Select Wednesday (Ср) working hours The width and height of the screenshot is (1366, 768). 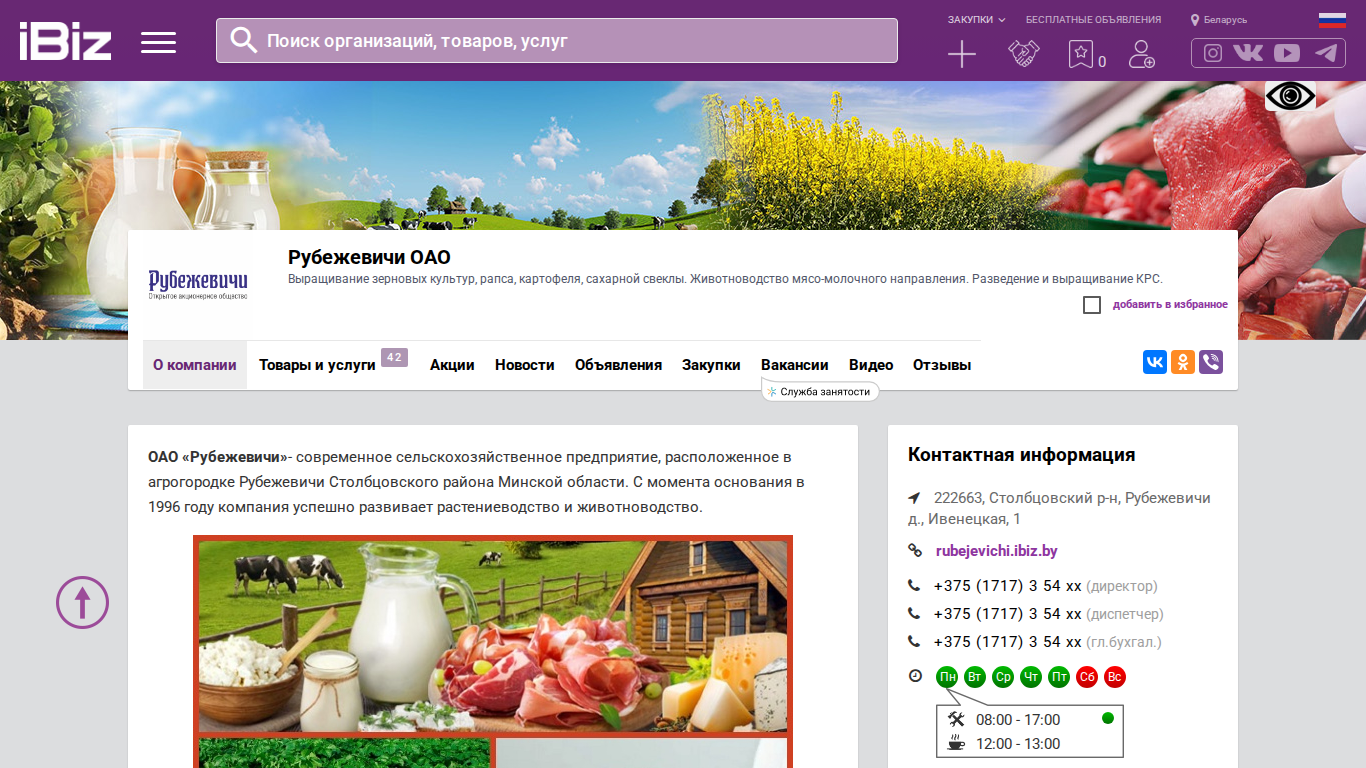(1003, 677)
